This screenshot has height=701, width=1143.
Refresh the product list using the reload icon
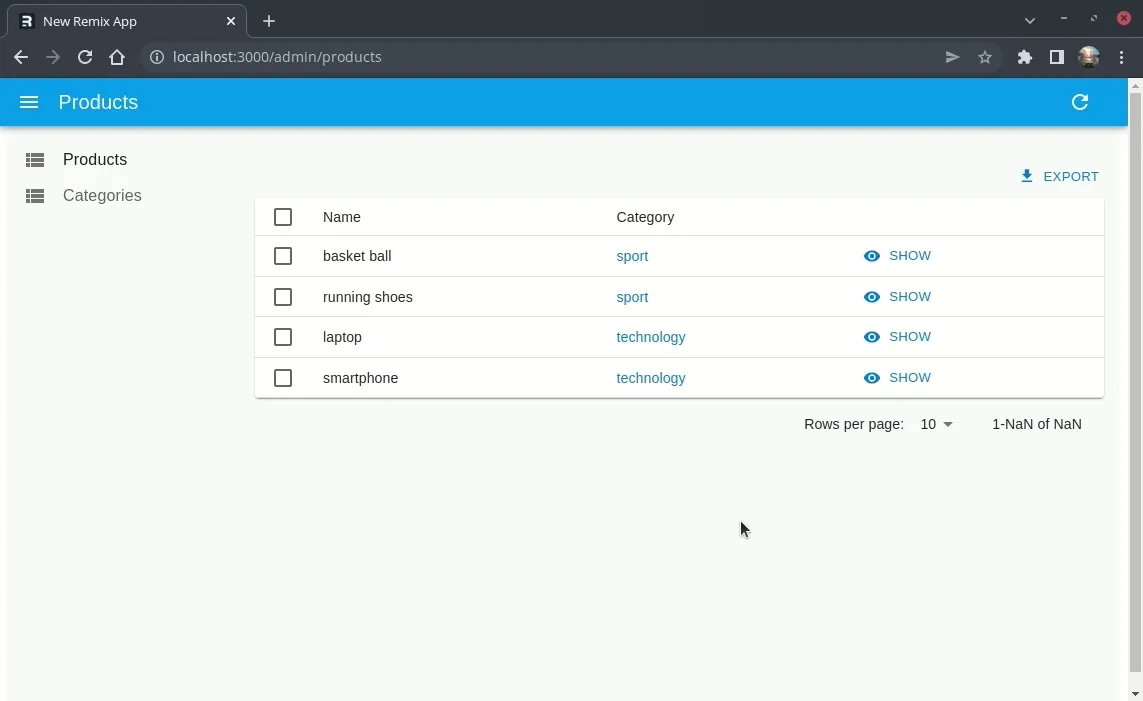point(1079,102)
